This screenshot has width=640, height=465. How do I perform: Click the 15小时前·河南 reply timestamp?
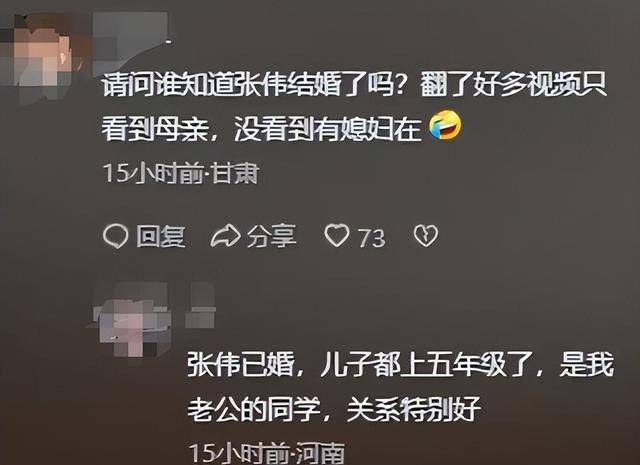tap(266, 453)
